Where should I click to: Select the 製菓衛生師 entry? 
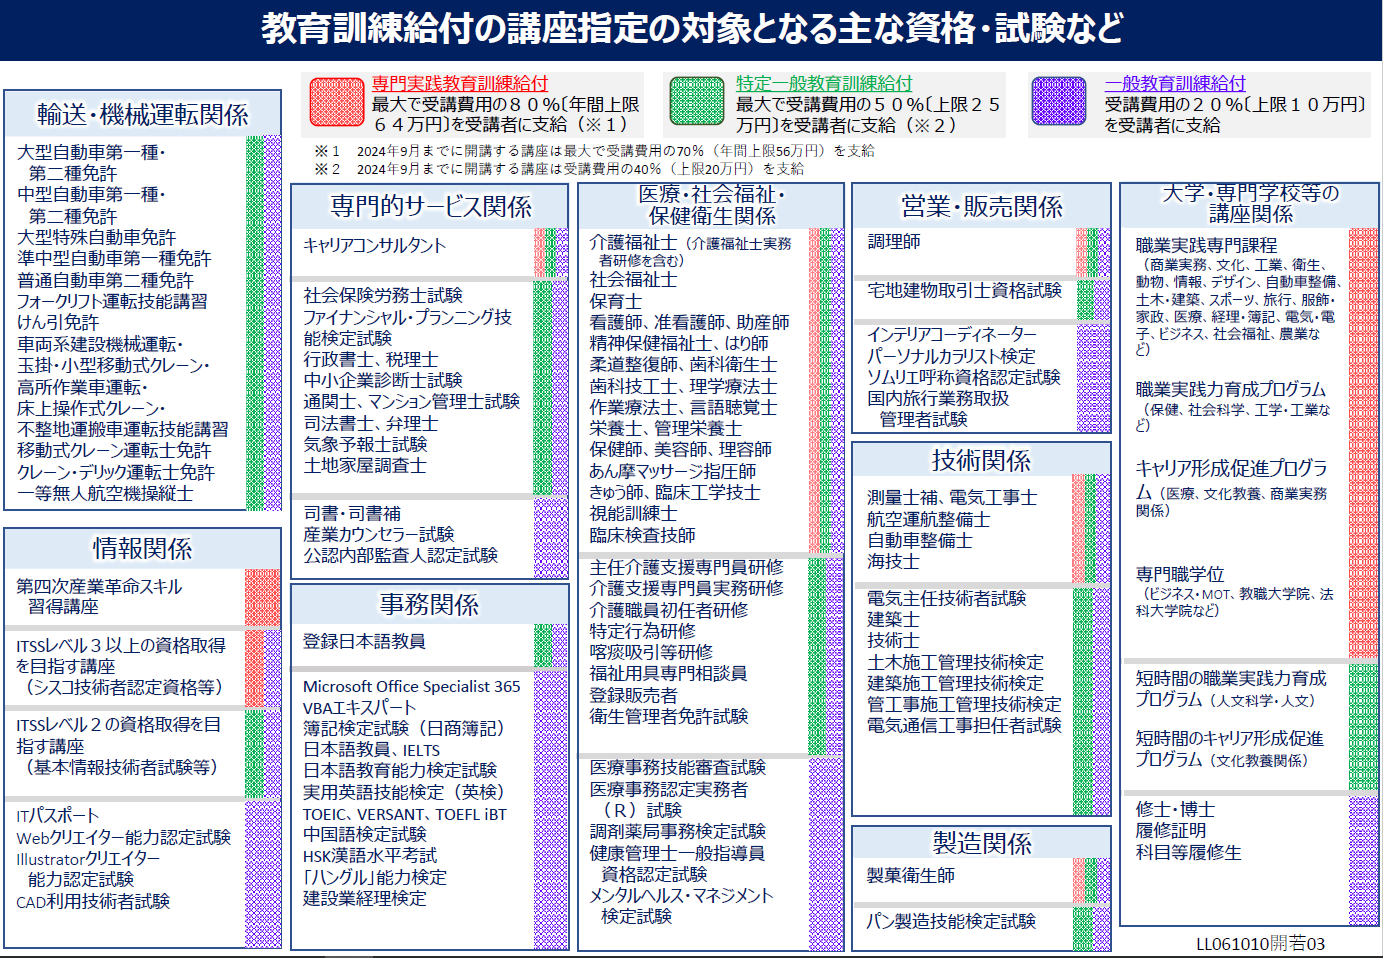pos(910,875)
